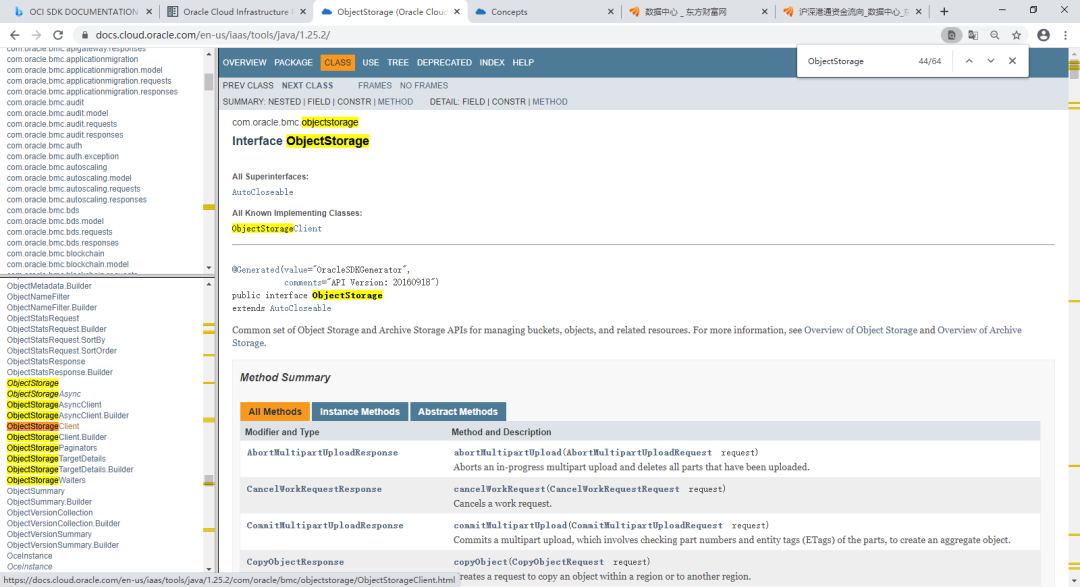Click the zoom magnifier icon in address bar

tap(995, 35)
